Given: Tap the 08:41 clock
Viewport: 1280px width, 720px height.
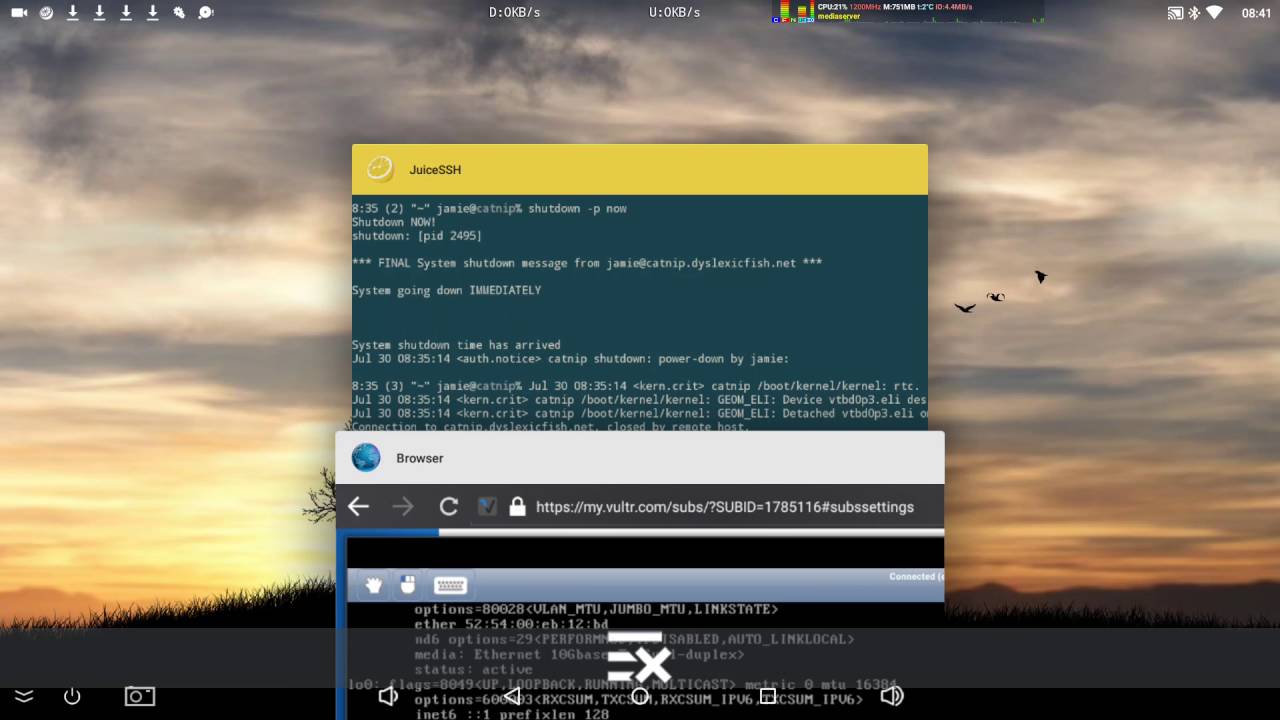Looking at the screenshot, I should [1256, 13].
